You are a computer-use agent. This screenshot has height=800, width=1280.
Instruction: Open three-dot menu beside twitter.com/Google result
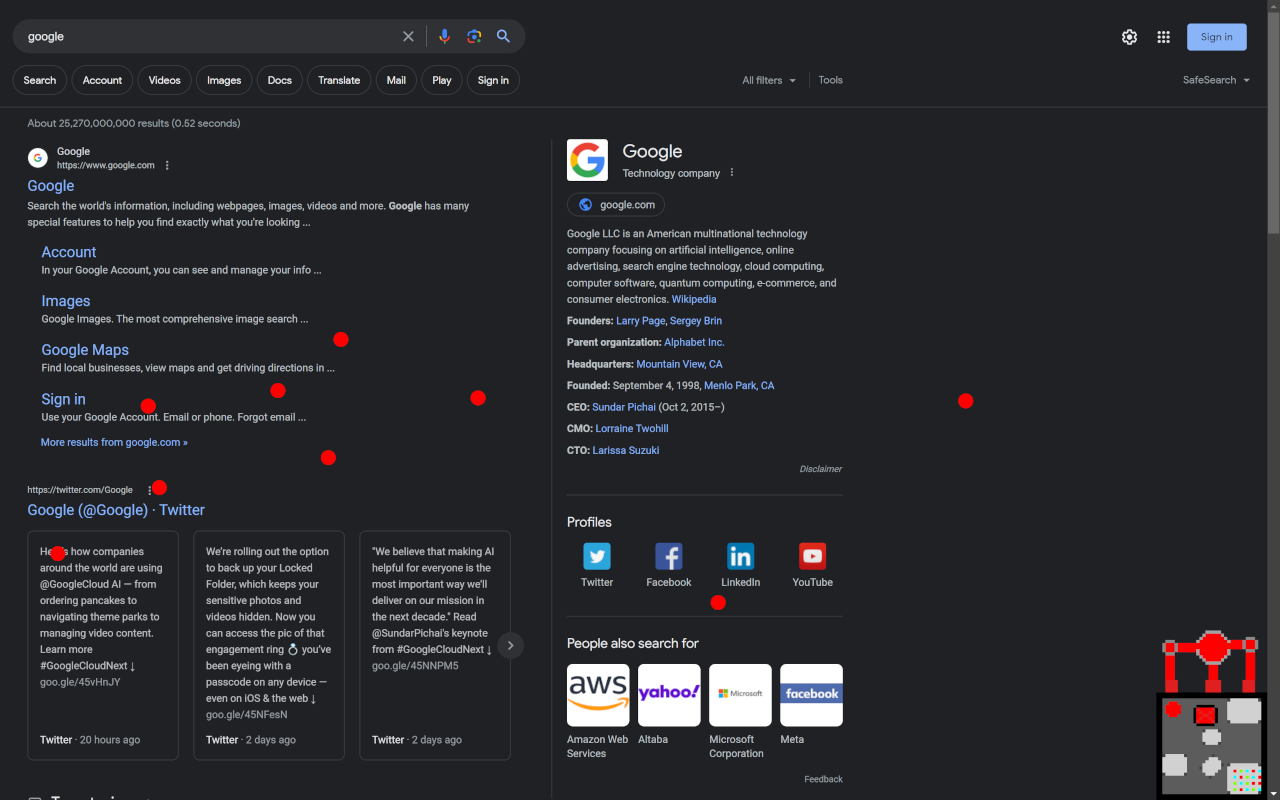coord(150,490)
